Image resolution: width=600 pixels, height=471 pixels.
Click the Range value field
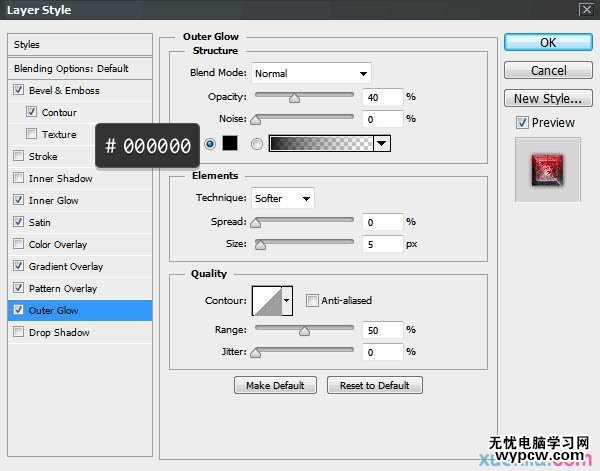382,330
